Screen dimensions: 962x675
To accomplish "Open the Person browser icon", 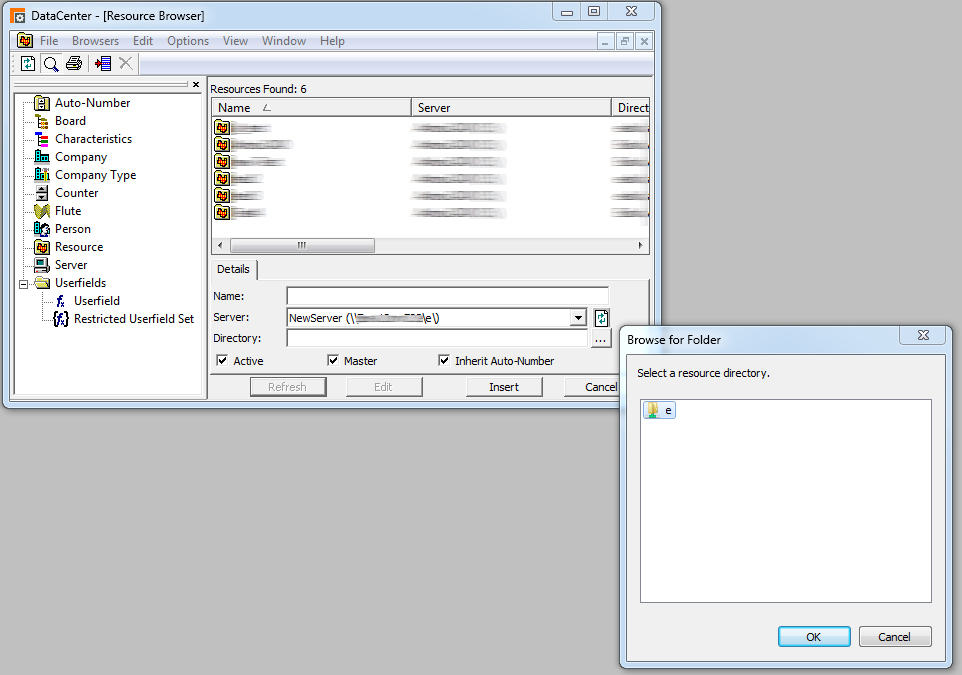I will click(43, 228).
